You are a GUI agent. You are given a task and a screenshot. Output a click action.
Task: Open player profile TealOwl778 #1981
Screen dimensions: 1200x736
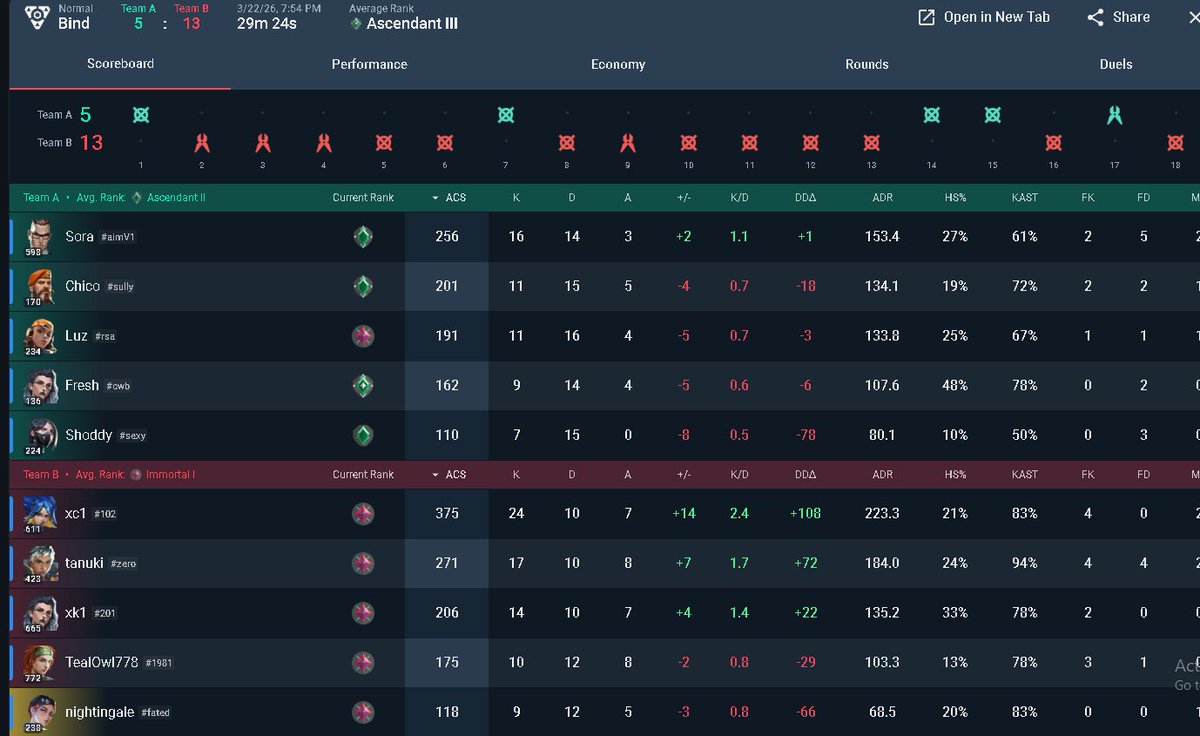tap(119, 662)
